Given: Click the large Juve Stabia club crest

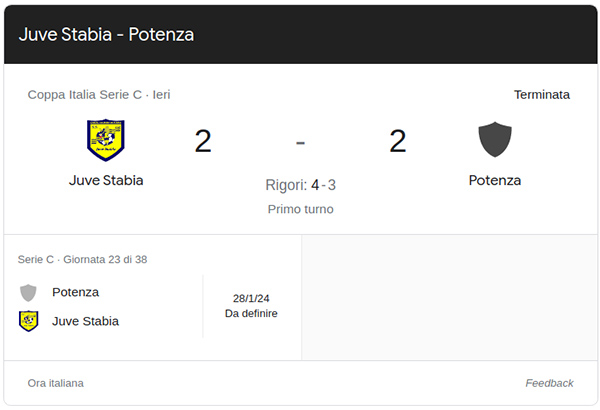Looking at the screenshot, I should coord(105,140).
